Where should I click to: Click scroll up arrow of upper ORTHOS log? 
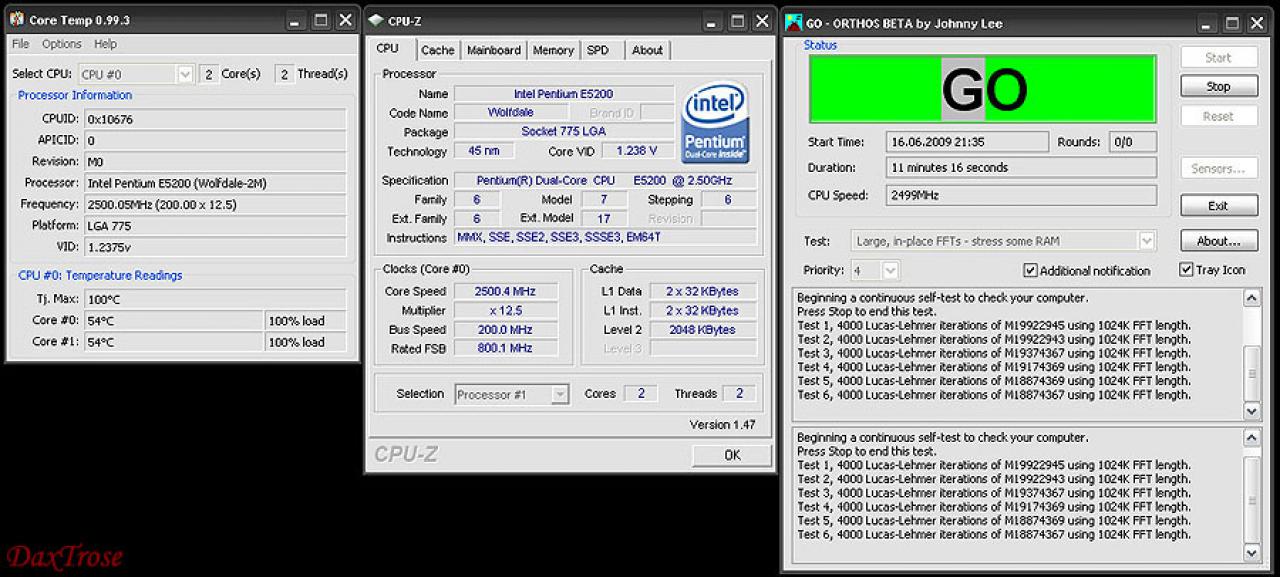1252,298
